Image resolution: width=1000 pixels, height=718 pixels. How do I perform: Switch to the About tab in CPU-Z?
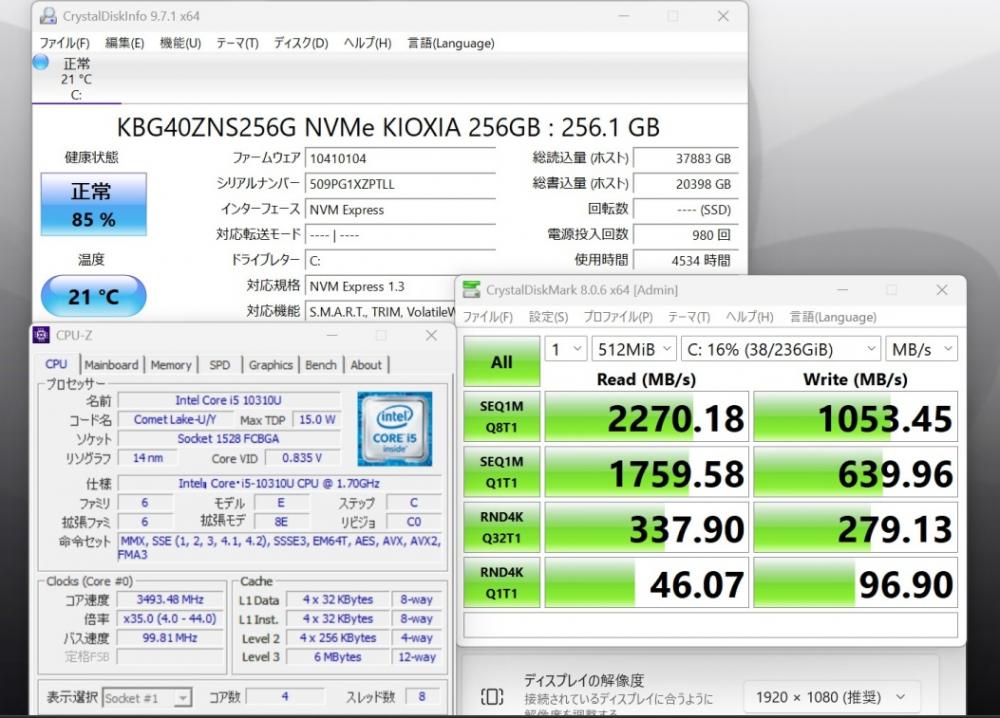pyautogui.click(x=366, y=365)
